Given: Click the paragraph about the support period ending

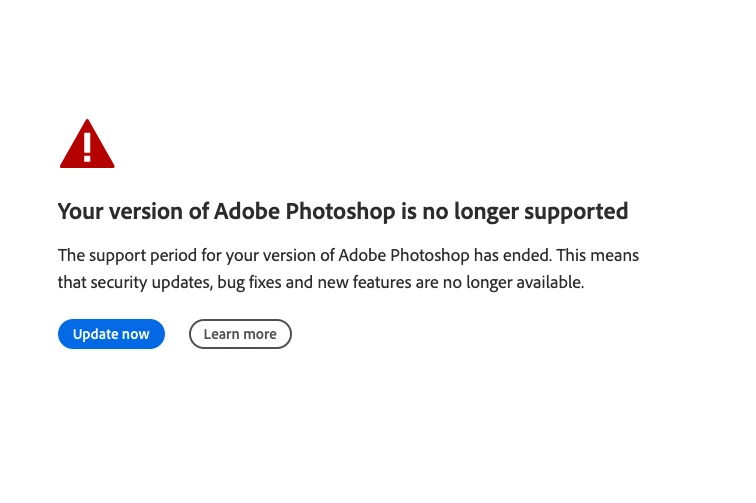Looking at the screenshot, I should 347,268.
